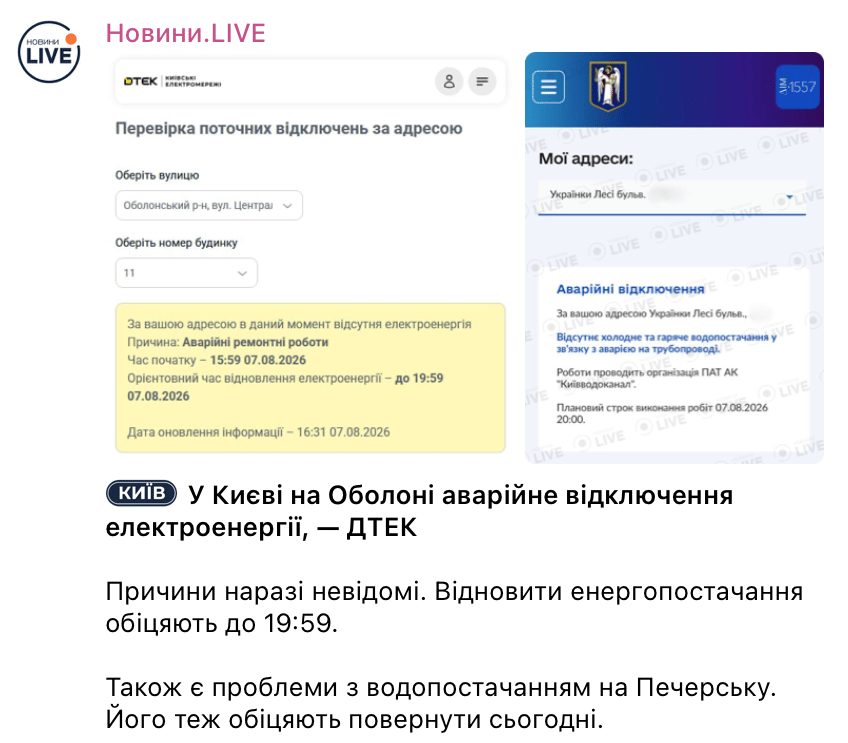This screenshot has width=848, height=743.
Task: Click the 'Час початку – 15:59' line
Action: point(216,360)
